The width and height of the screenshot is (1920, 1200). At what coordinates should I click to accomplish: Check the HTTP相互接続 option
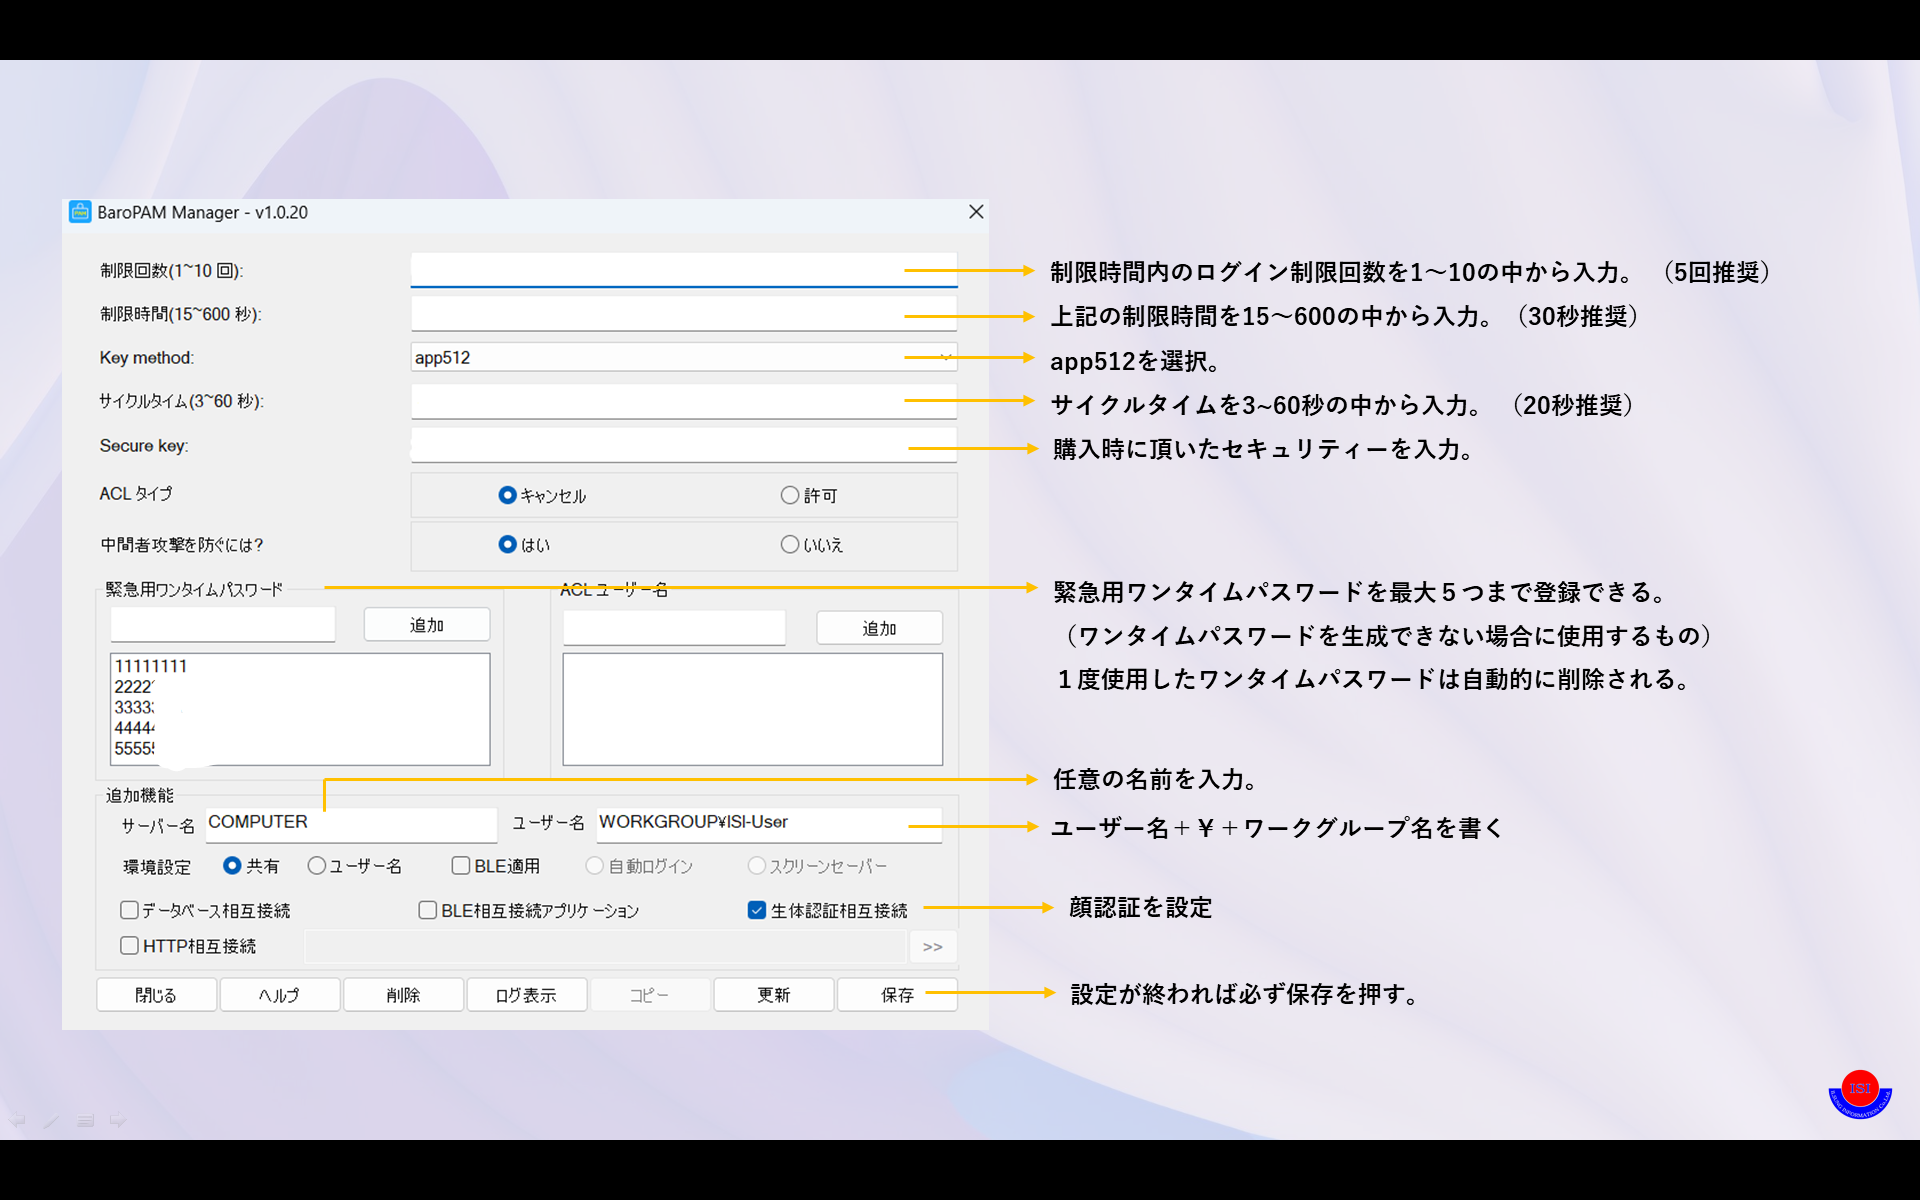(130, 946)
